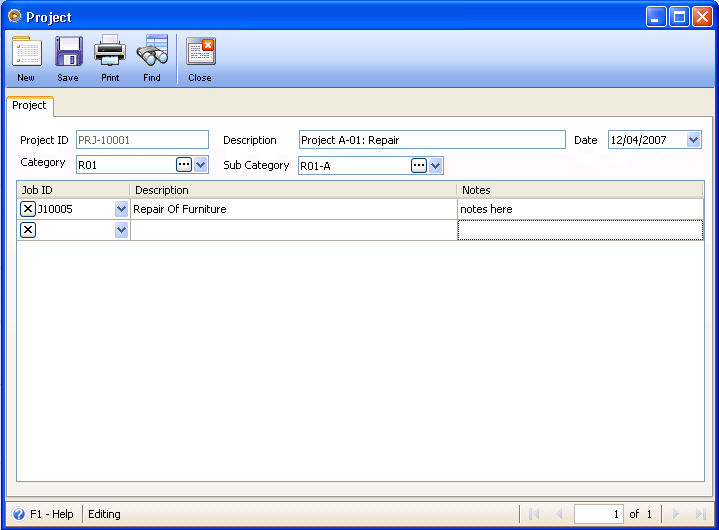The height and width of the screenshot is (530, 719).
Task: Click the 'F1 - Help' status text
Action: coord(51,514)
